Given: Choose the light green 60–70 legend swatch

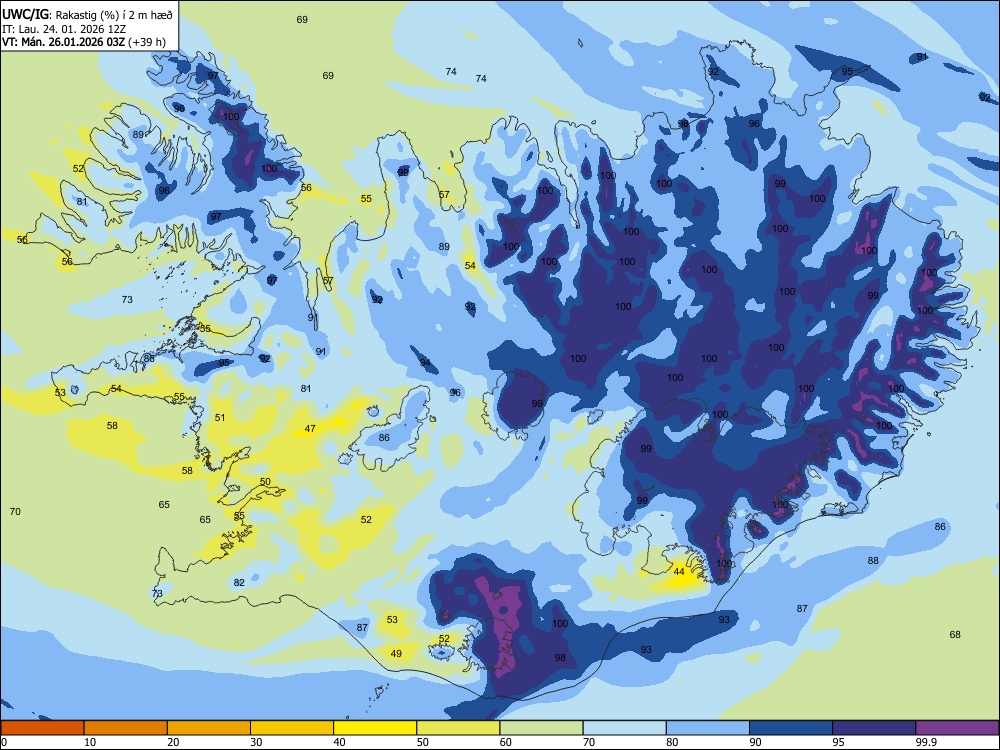Looking at the screenshot, I should pyautogui.click(x=541, y=728).
